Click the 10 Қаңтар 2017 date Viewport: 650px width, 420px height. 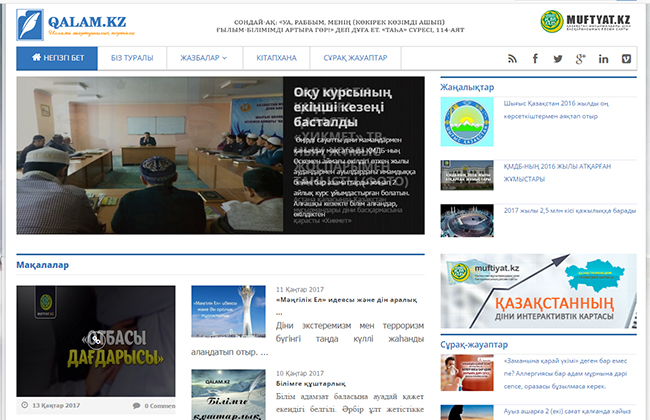(300, 373)
